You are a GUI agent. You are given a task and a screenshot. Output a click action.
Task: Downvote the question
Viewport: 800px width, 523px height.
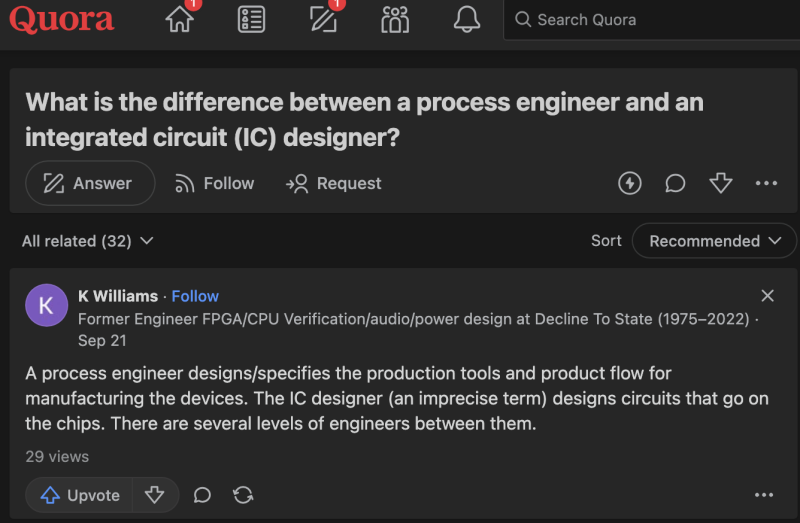coord(721,183)
